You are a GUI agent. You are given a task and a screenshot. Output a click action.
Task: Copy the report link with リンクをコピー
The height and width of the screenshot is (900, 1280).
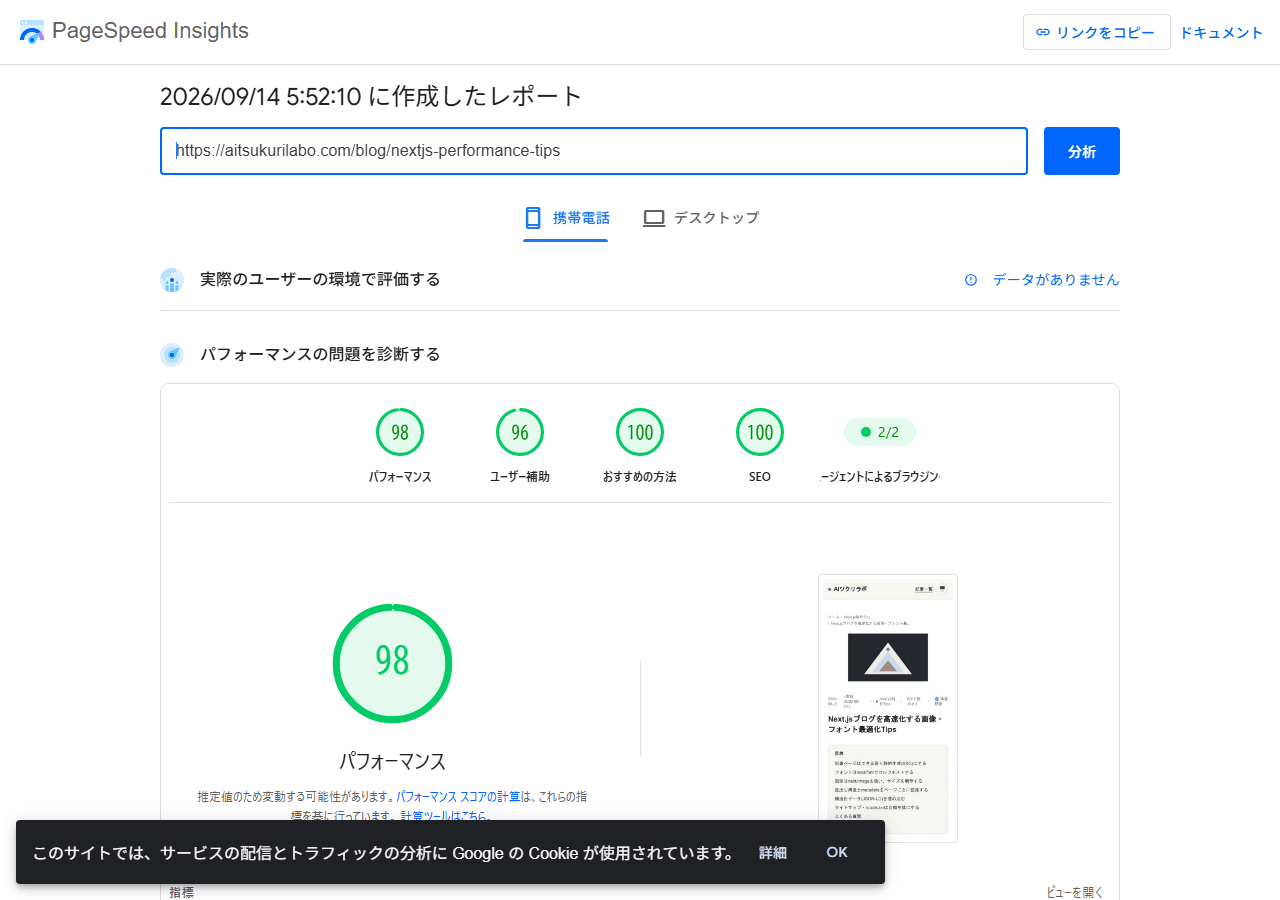pyautogui.click(x=1097, y=32)
